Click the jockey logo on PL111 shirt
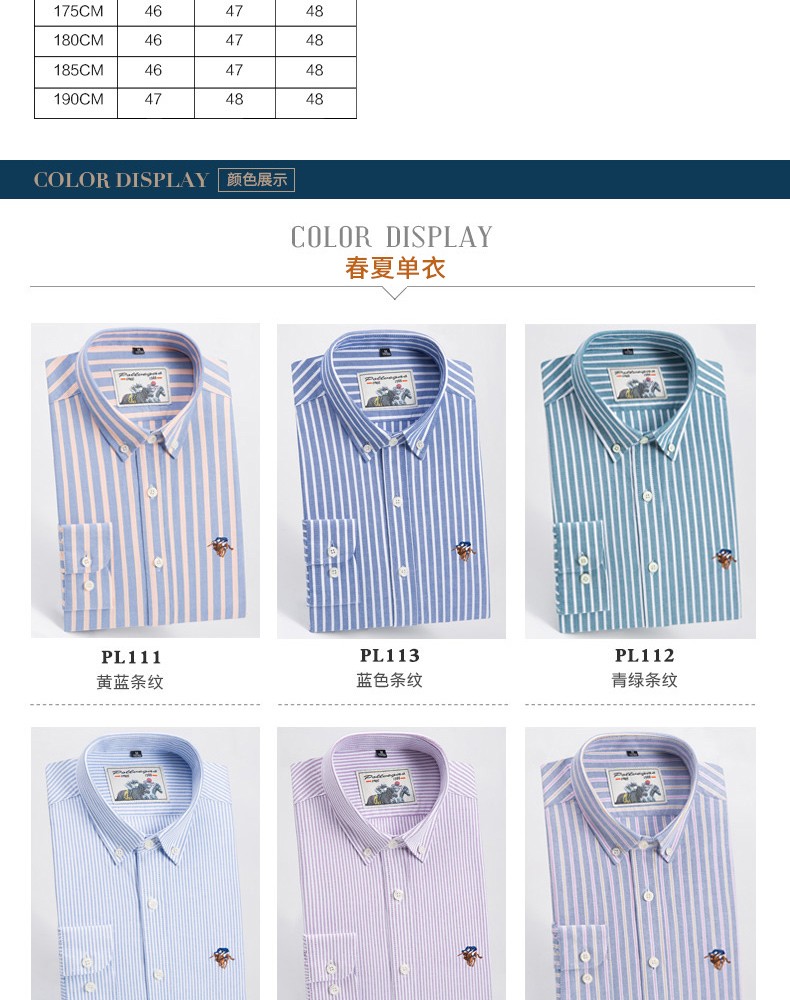The width and height of the screenshot is (790, 1000). 221,547
